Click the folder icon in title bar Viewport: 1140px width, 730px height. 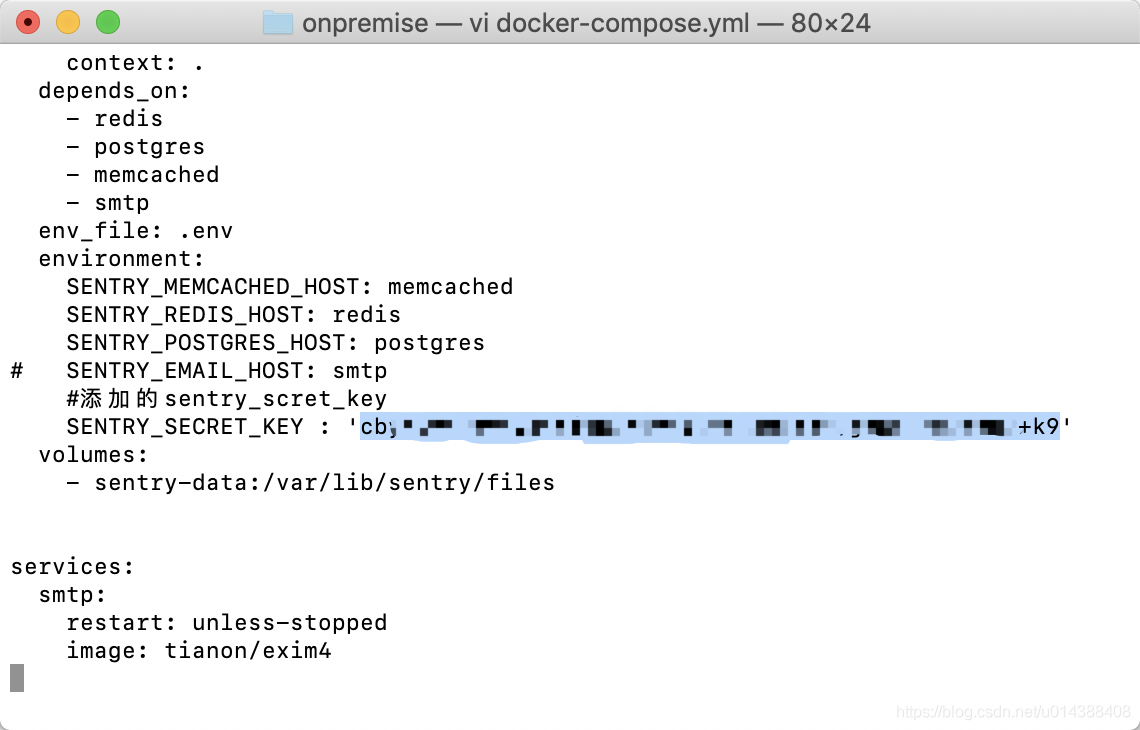pyautogui.click(x=277, y=23)
